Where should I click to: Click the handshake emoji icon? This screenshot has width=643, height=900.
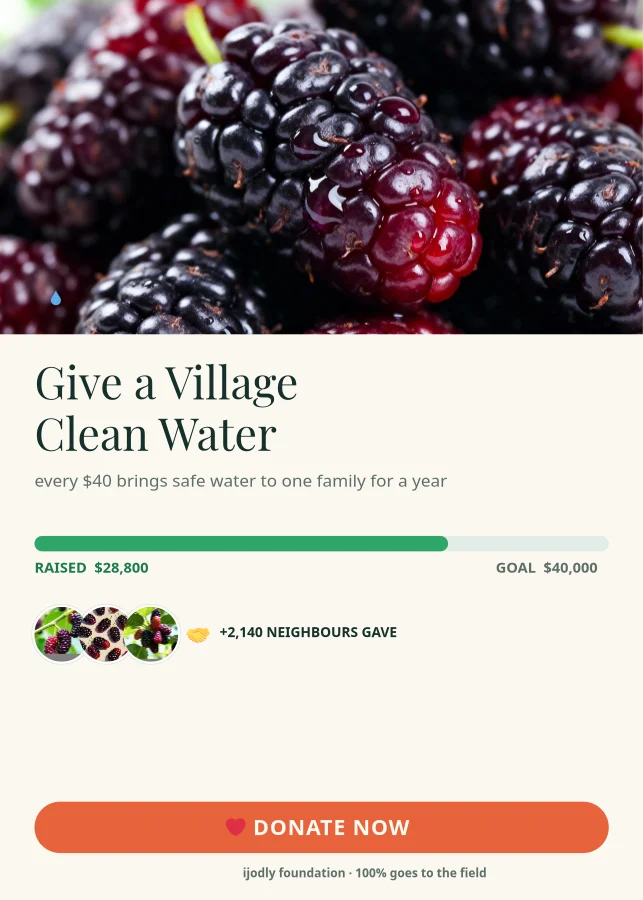click(x=198, y=634)
